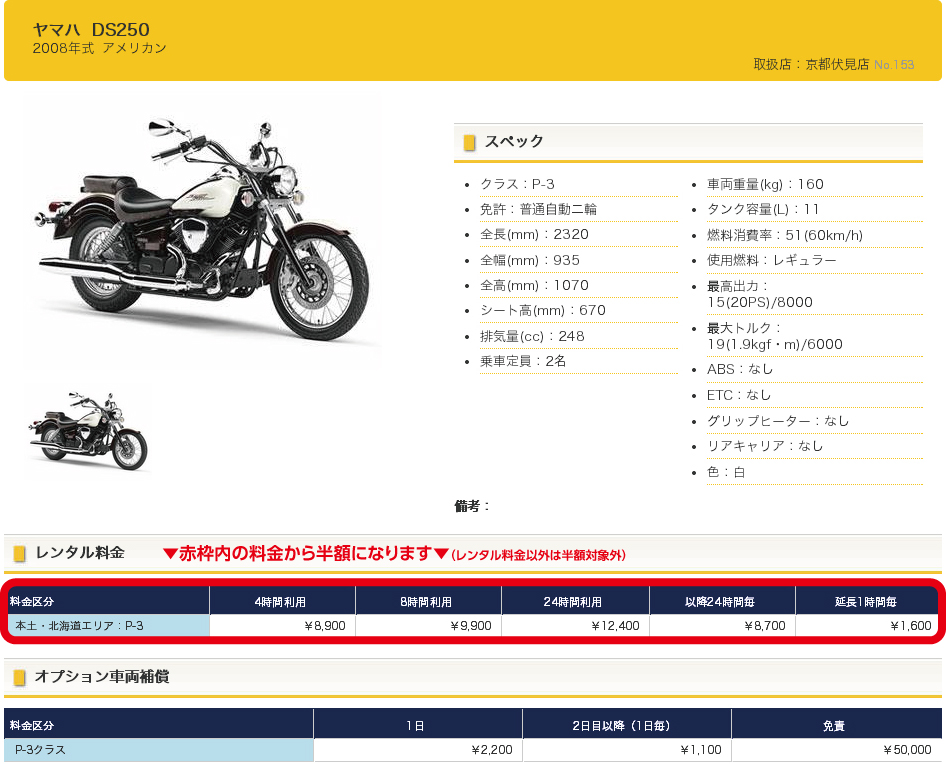The image size is (946, 764).
Task: Click the 本土・北海道エリア：P-3 row label
Action: click(x=109, y=626)
